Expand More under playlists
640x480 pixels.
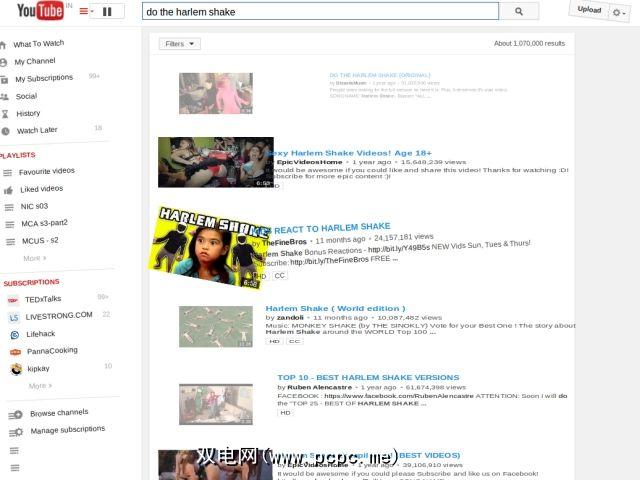(x=35, y=258)
